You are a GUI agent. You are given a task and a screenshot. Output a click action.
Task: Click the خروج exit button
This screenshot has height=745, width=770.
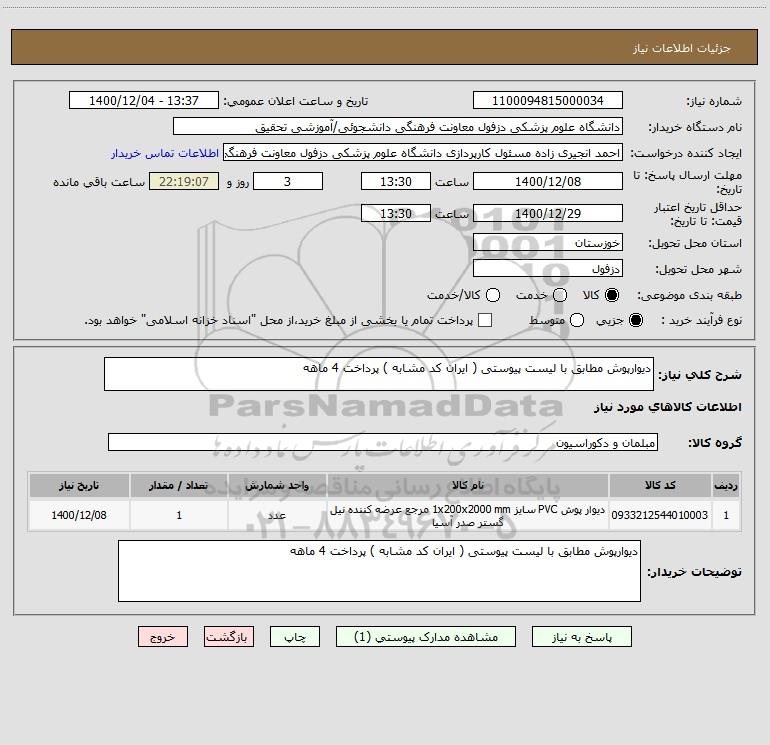163,637
